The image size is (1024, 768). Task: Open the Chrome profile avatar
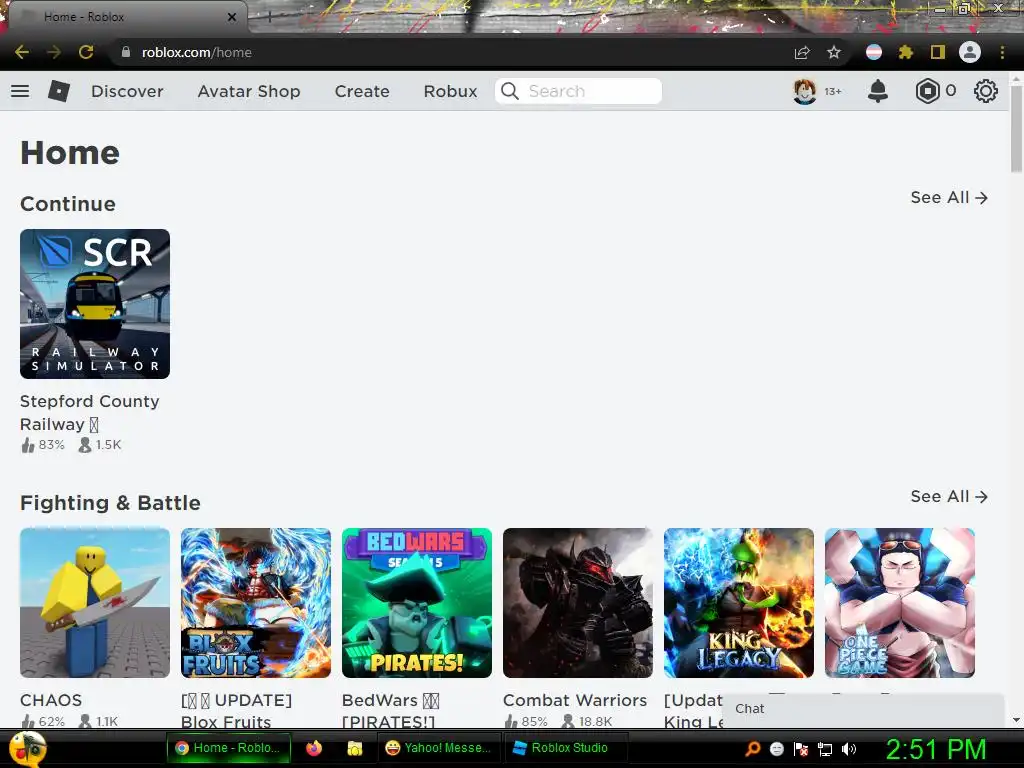970,52
